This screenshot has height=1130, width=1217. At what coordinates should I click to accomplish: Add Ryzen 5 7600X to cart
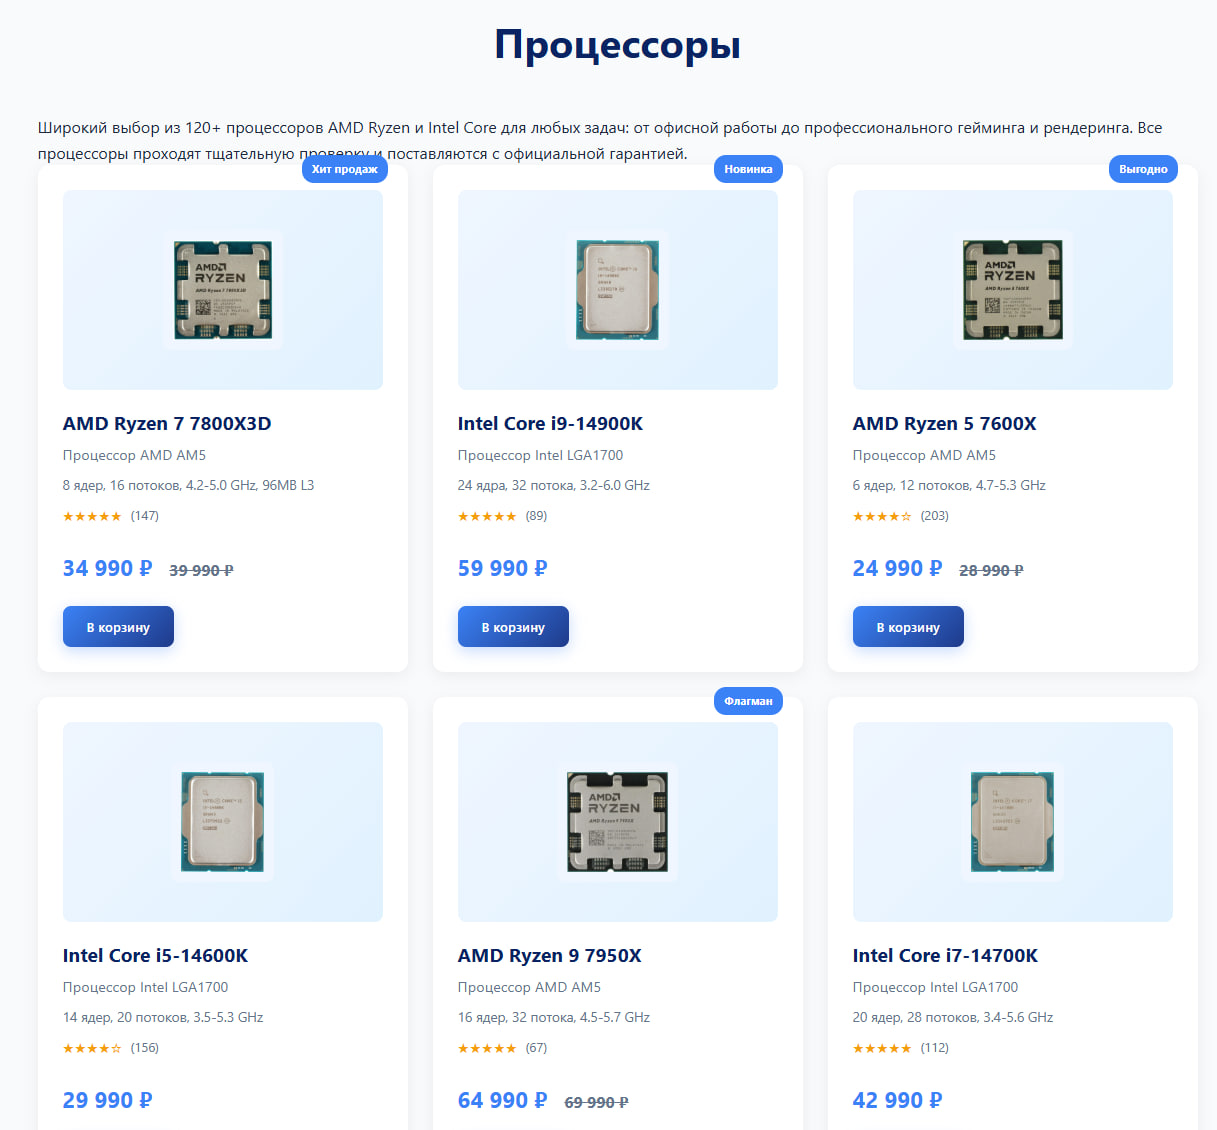pos(908,627)
